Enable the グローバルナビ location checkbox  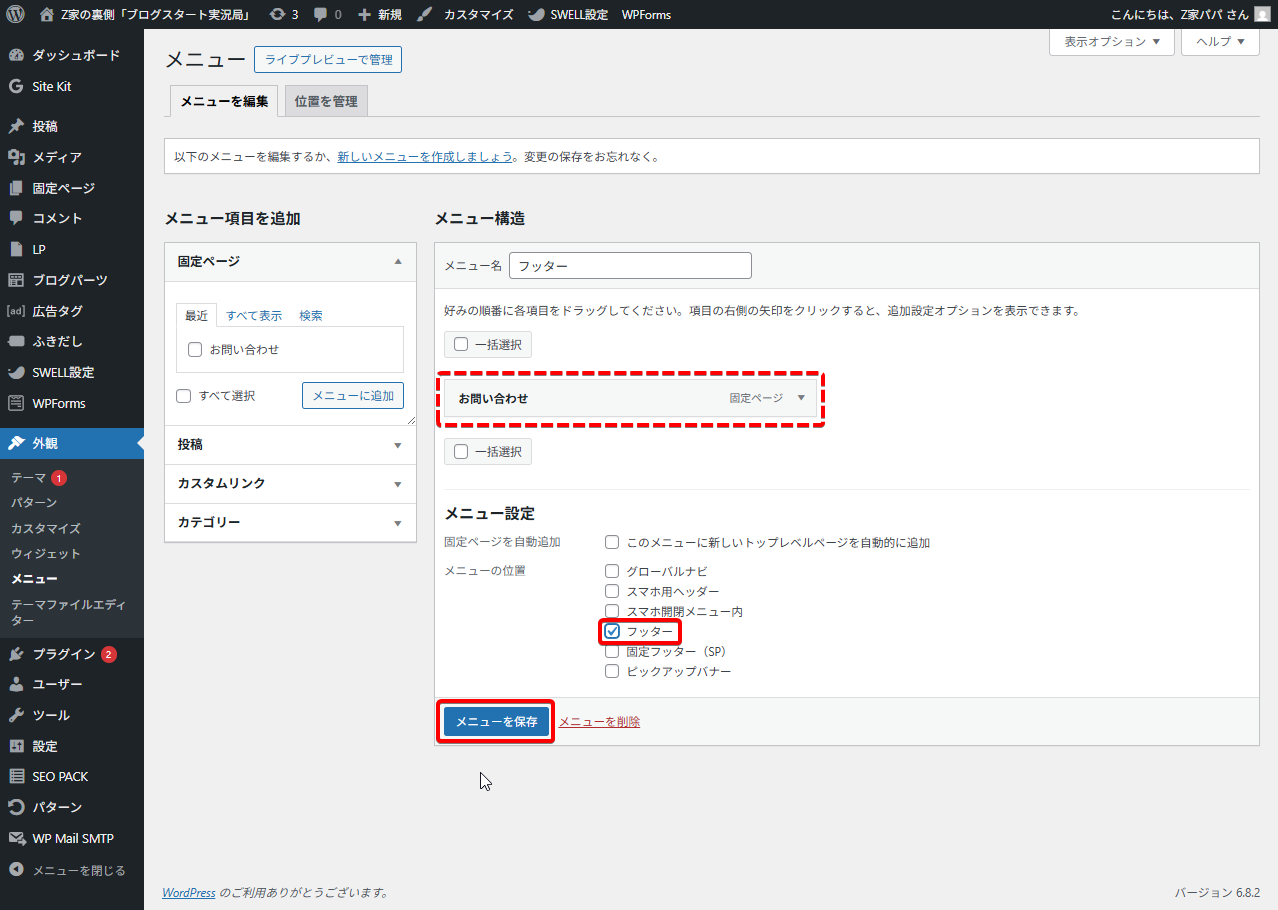click(x=613, y=572)
